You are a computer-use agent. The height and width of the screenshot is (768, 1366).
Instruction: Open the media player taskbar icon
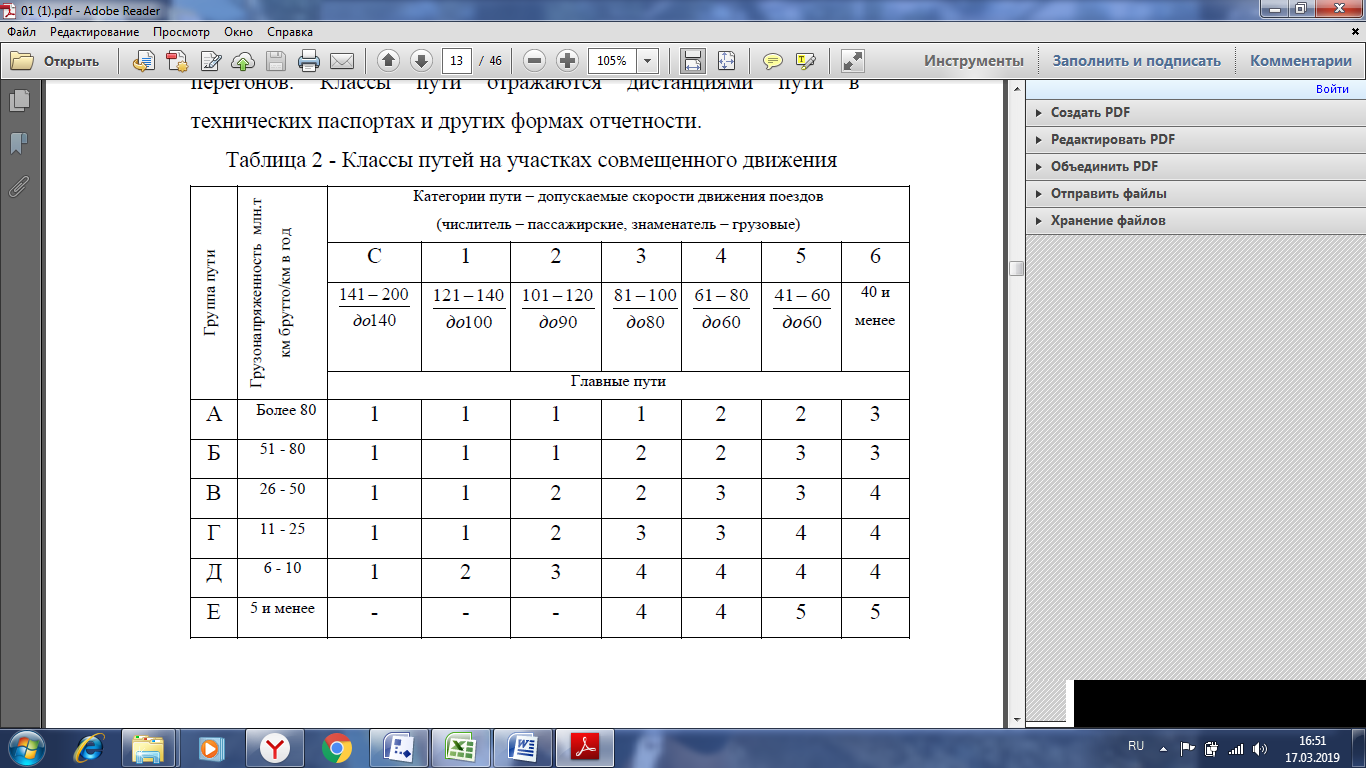pos(210,747)
